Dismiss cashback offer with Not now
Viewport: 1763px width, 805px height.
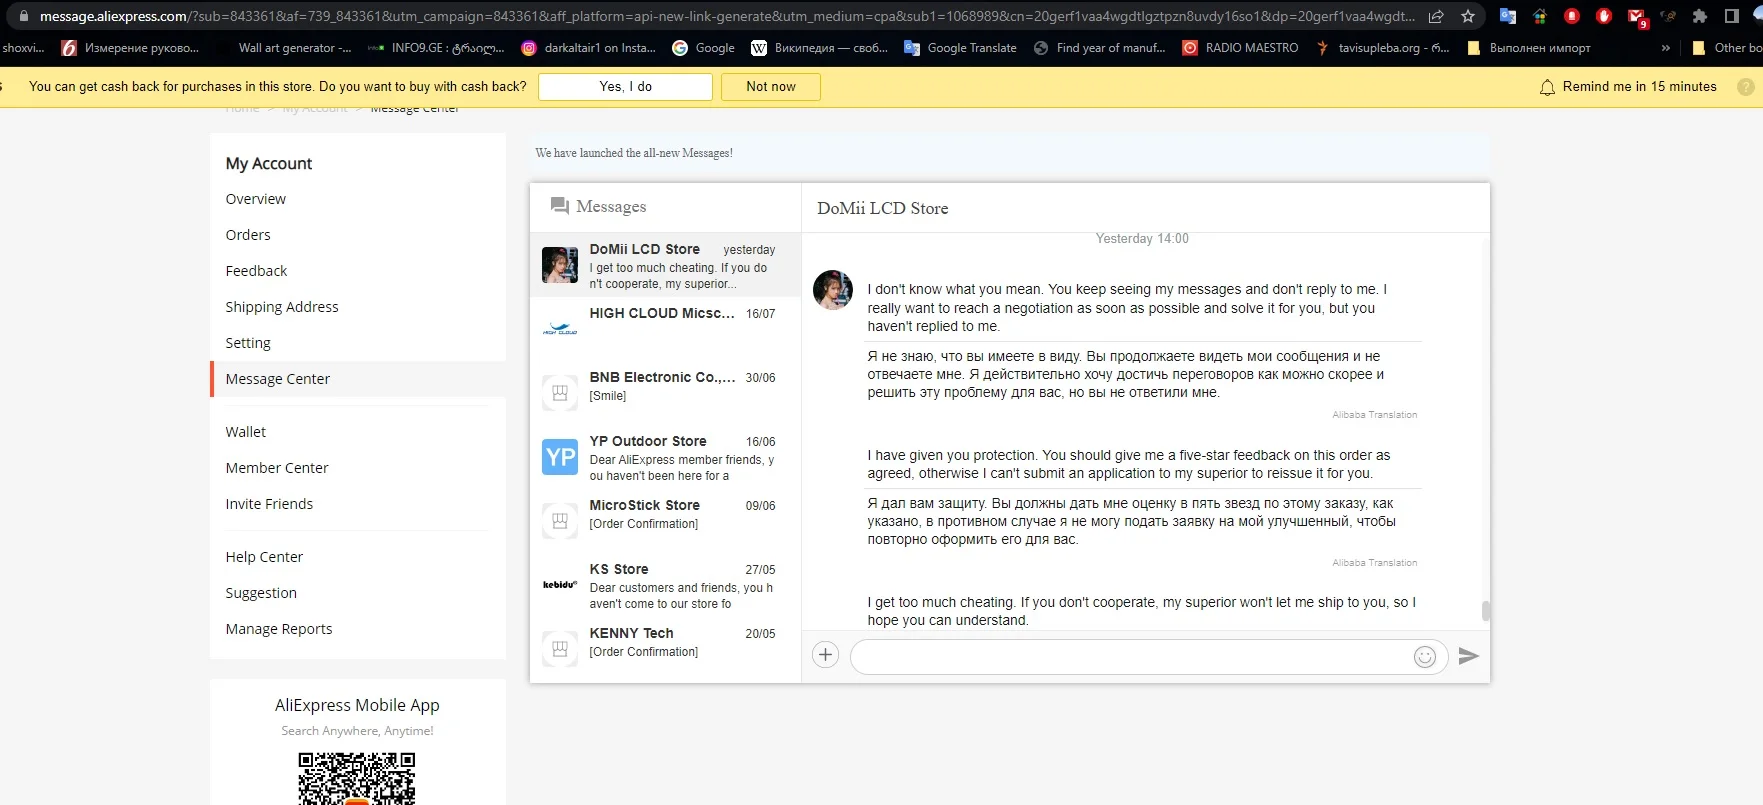click(771, 87)
